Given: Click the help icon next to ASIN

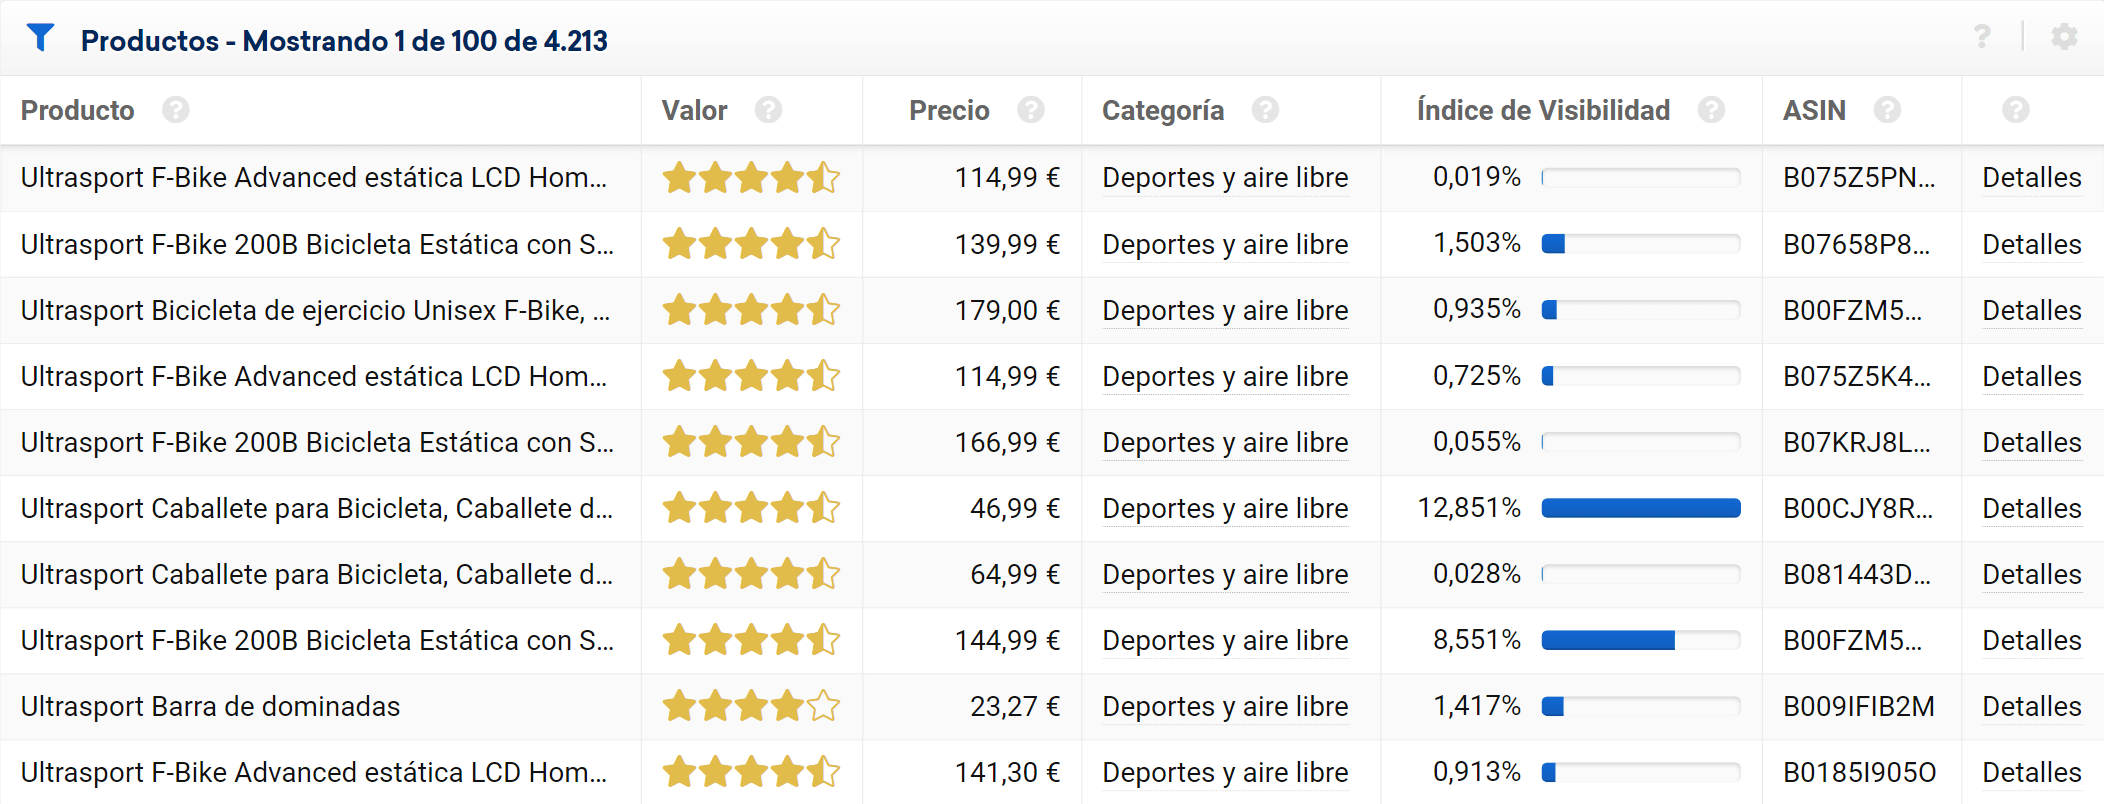Looking at the screenshot, I should pos(1887,110).
